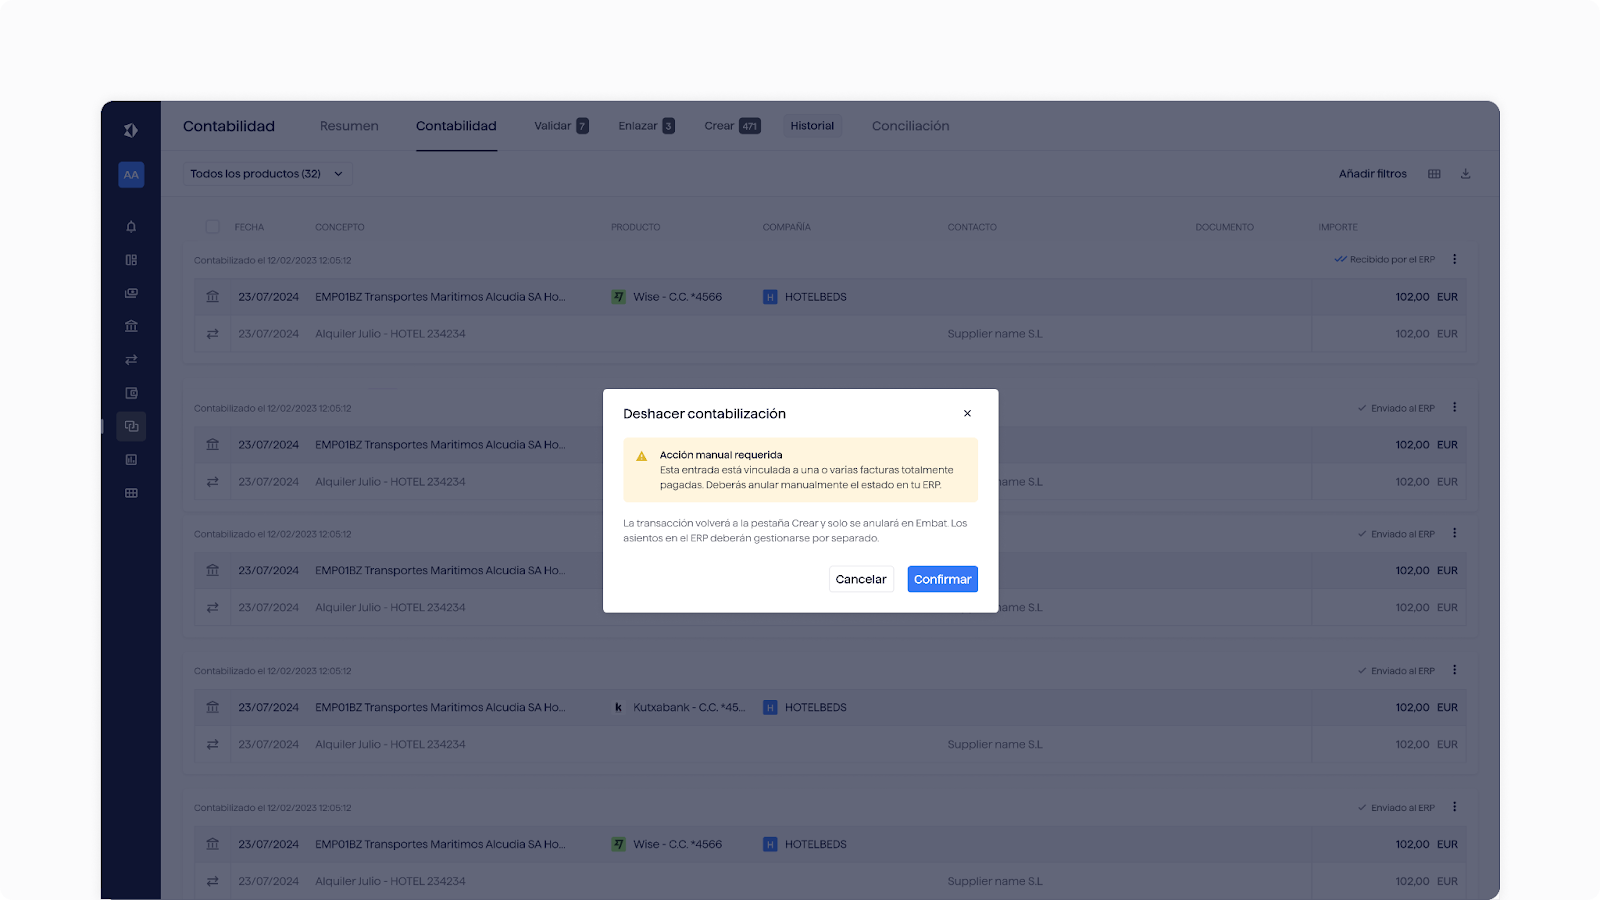
Task: Toggle the select-all checkbox in table header
Action: pos(212,227)
